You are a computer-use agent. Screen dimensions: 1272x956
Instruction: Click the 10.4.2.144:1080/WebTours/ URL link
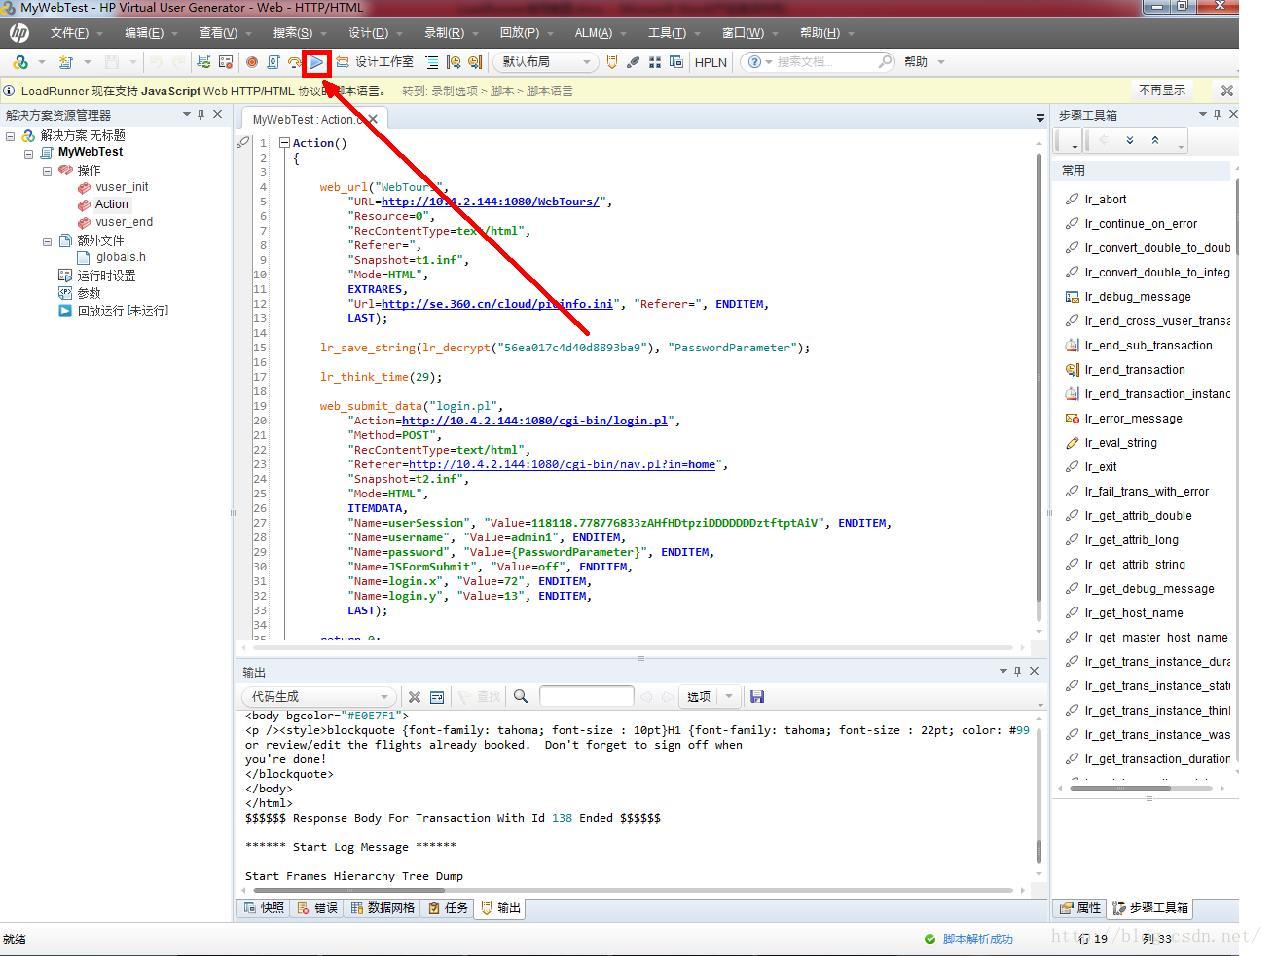(x=491, y=201)
